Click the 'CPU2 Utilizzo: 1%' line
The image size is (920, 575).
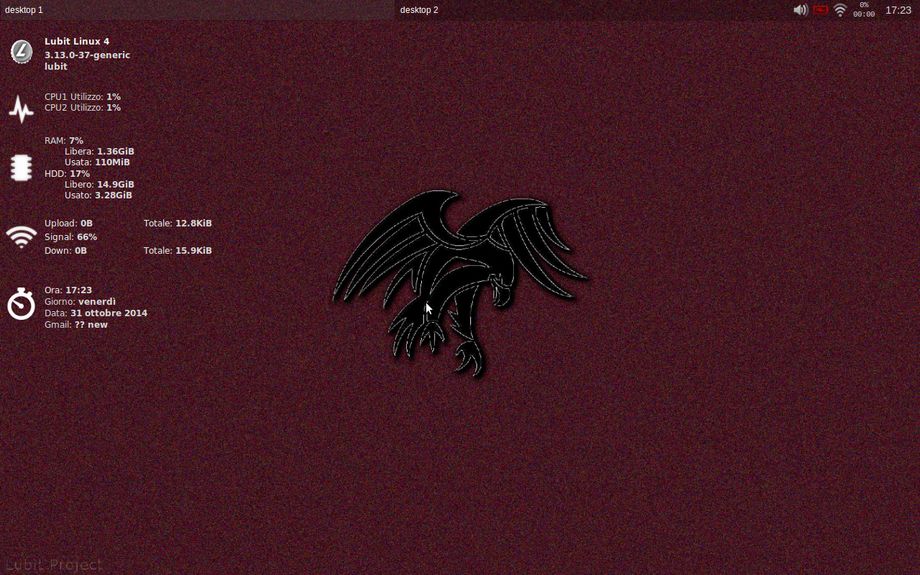click(83, 107)
